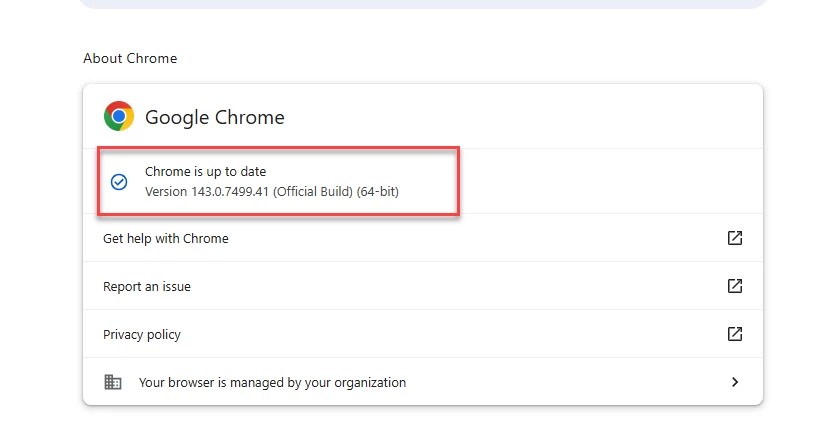Click the version number 143.0.7499.41
This screenshot has width=839, height=433.
pos(230,191)
